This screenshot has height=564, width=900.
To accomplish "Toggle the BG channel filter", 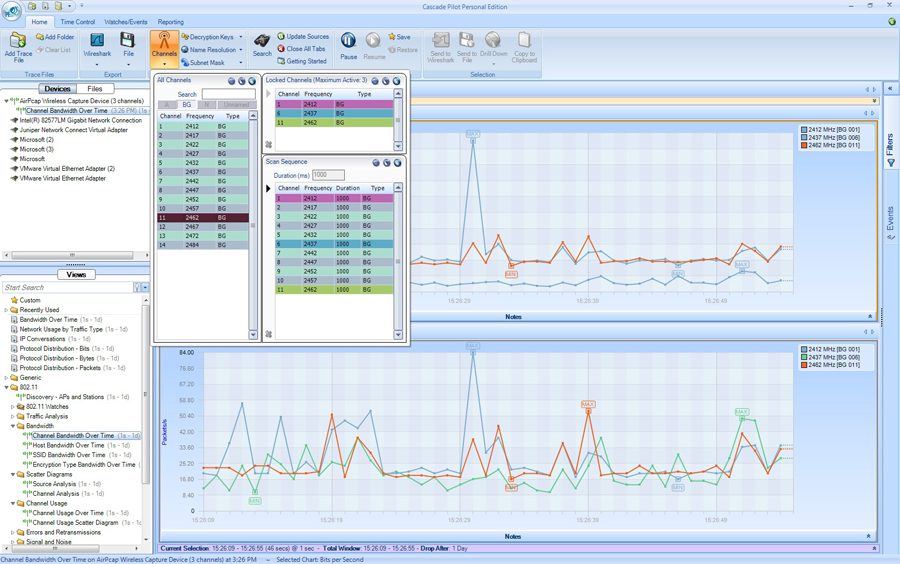I will tap(187, 104).
